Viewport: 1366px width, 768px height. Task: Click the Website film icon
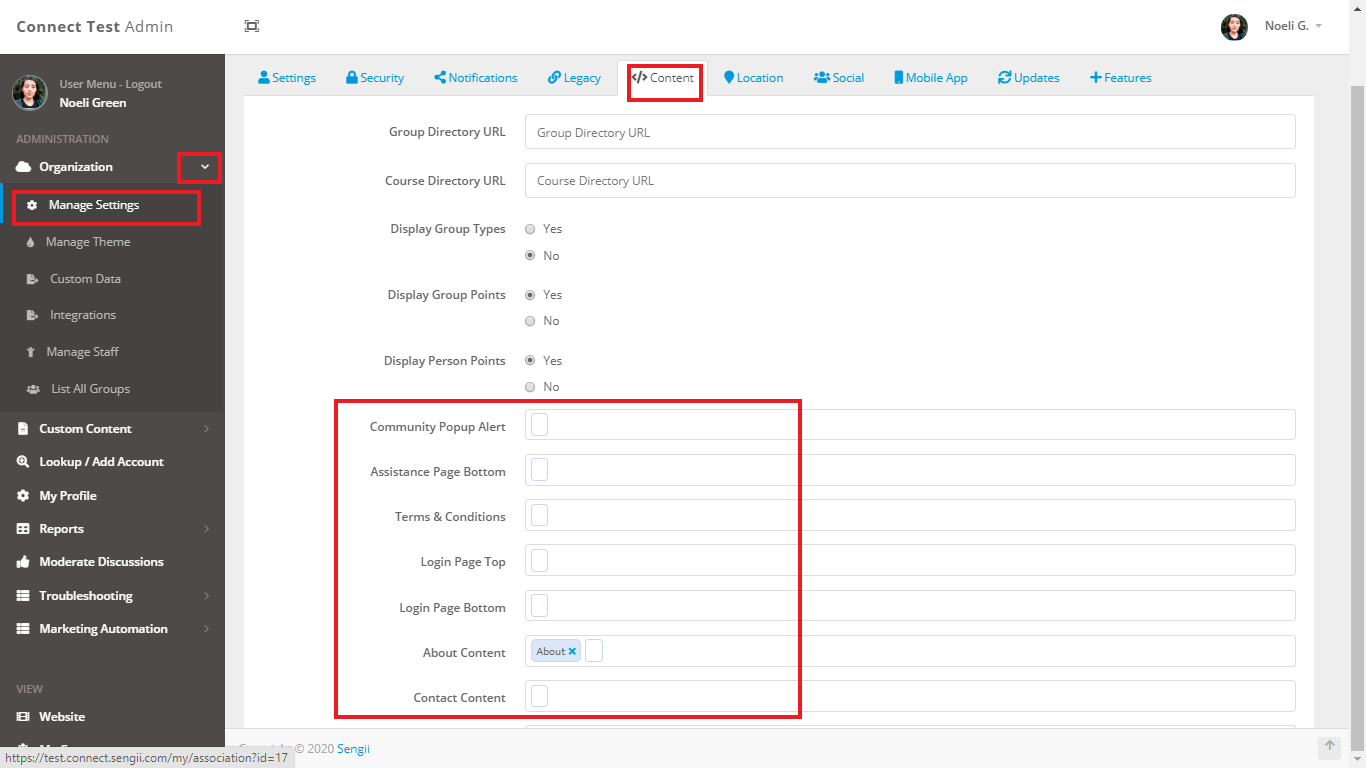[x=23, y=717]
